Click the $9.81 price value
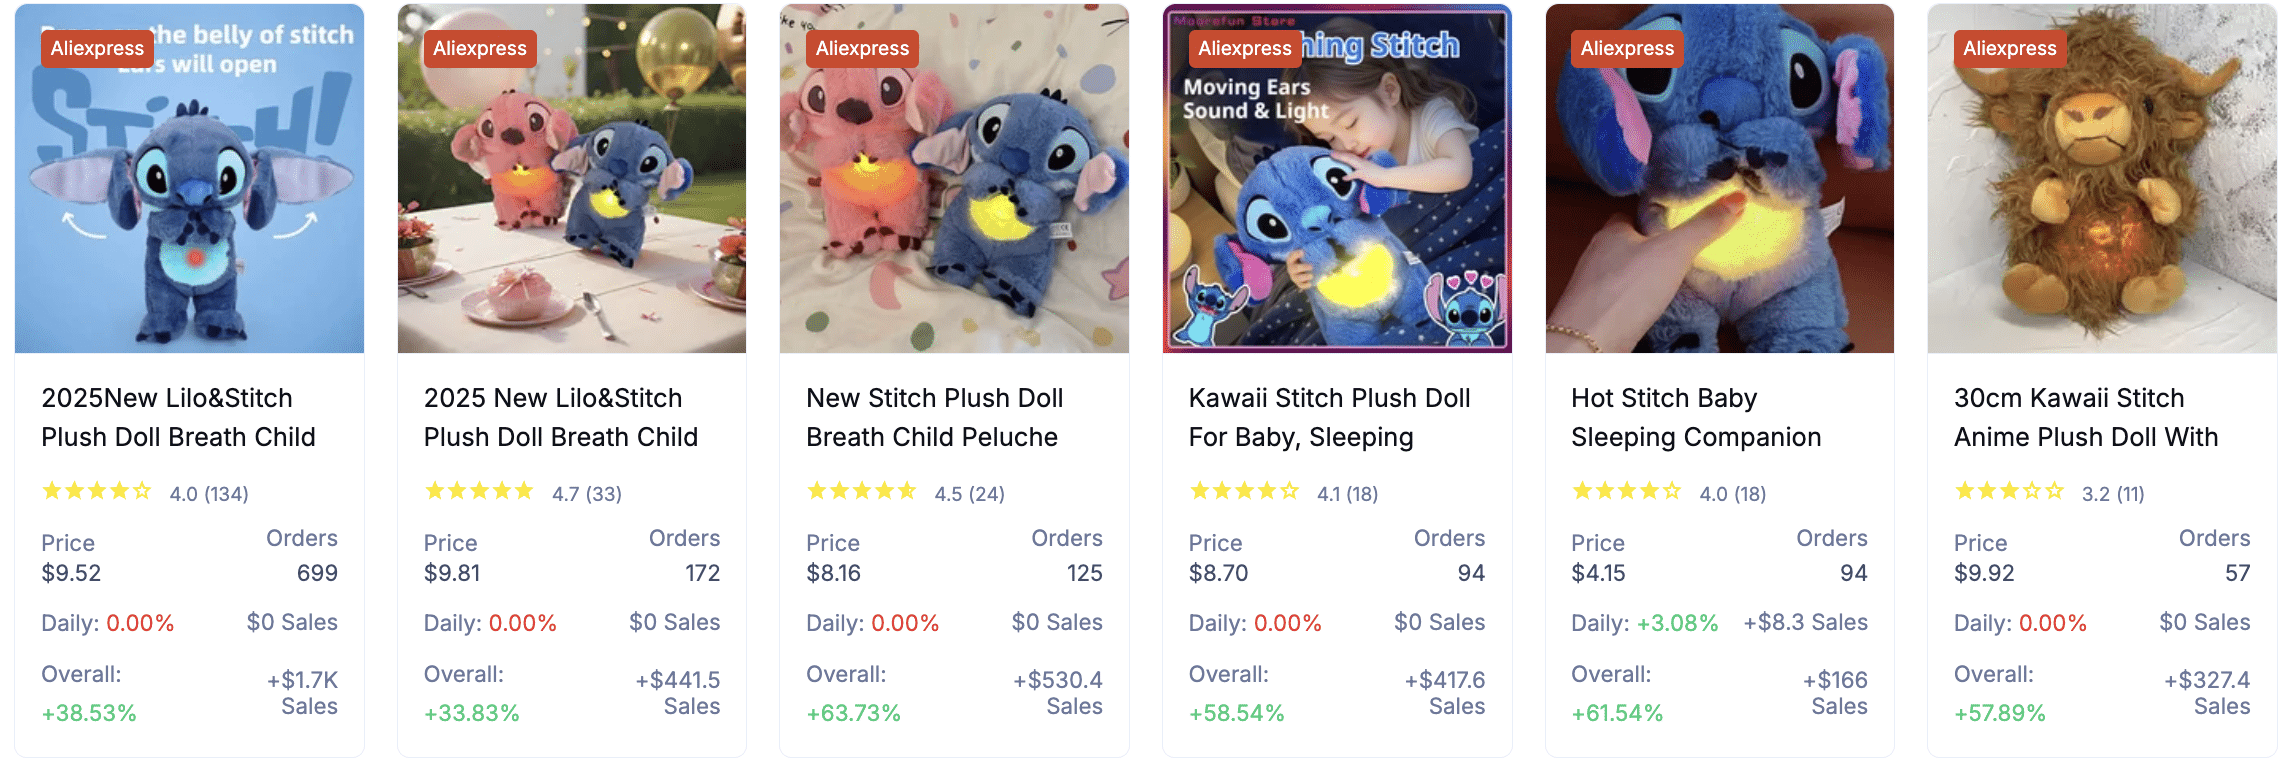Screen dimensions: 2292x770 (x=452, y=573)
